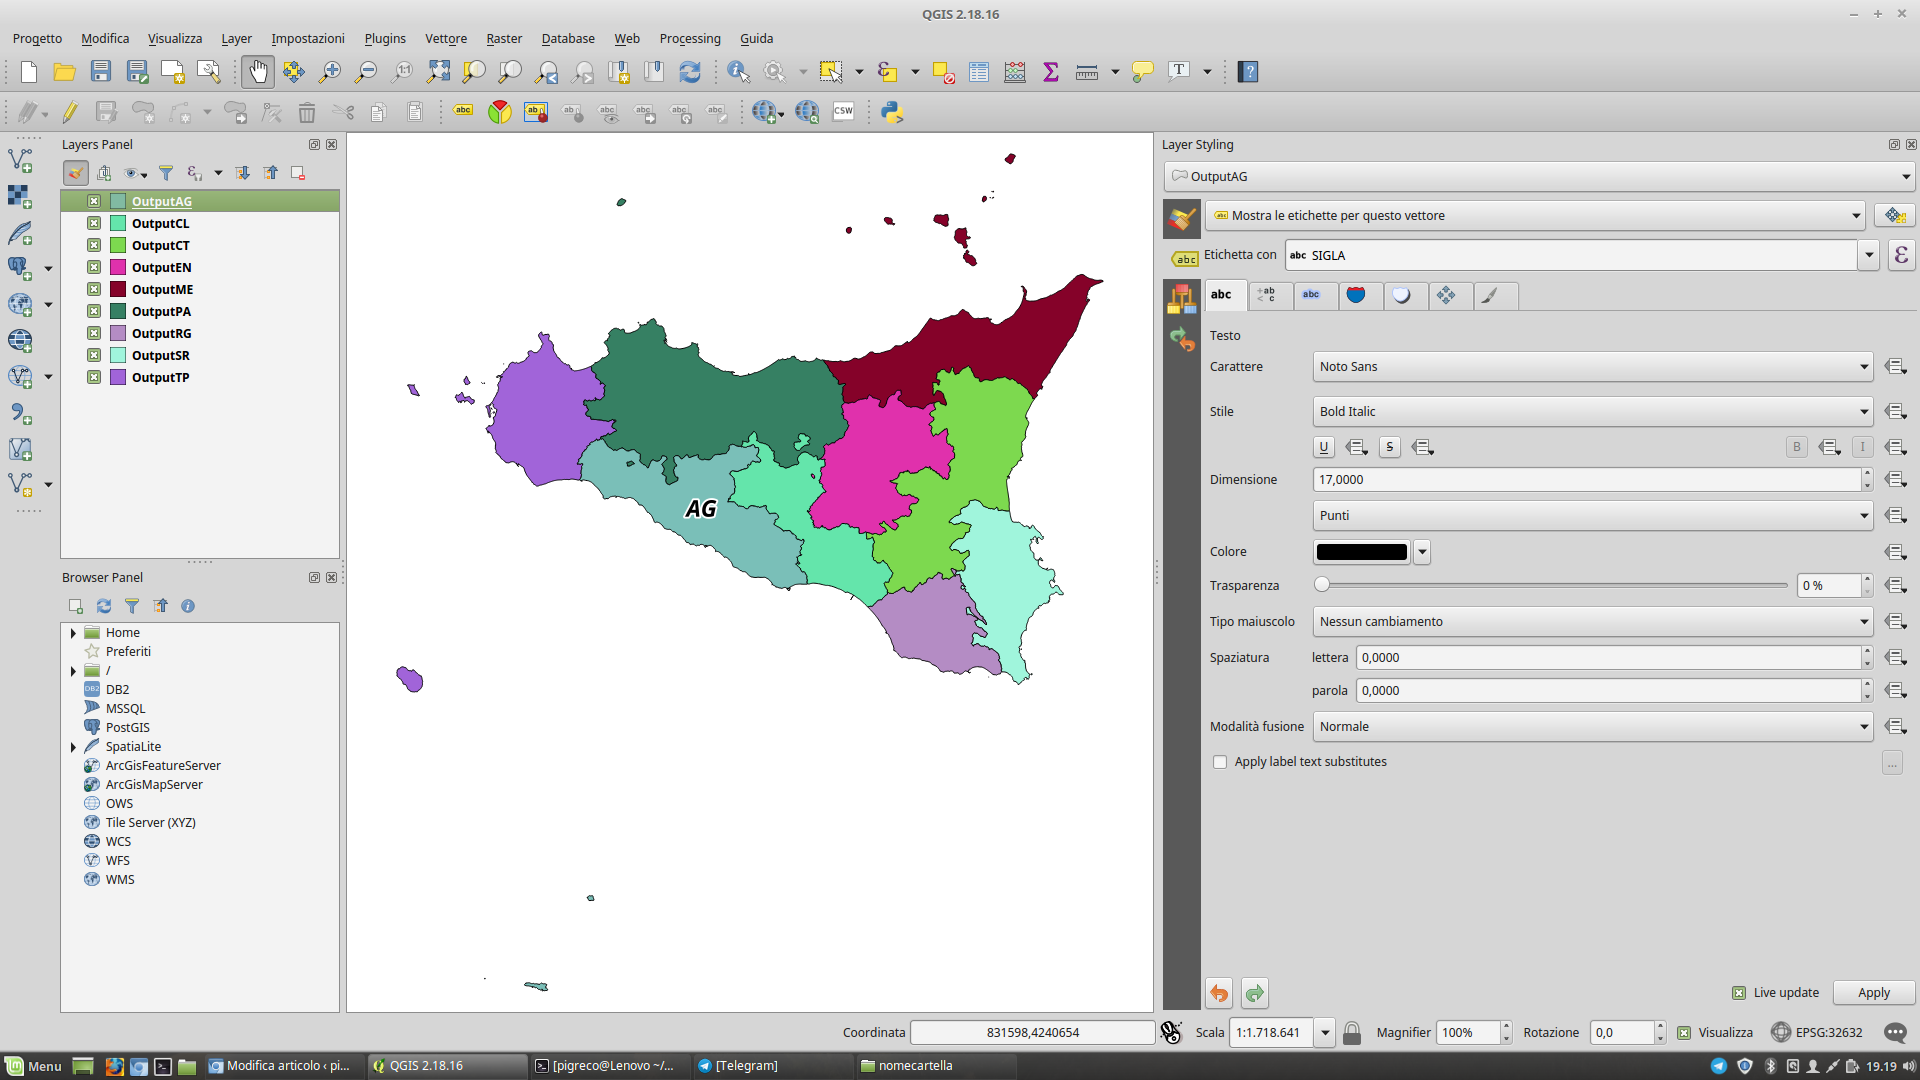
Task: Click the Identify Features tool
Action: (x=738, y=72)
